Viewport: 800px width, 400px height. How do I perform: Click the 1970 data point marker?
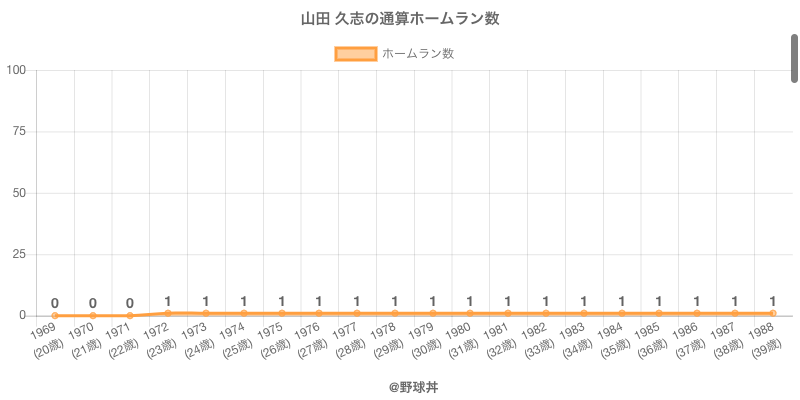[93, 316]
